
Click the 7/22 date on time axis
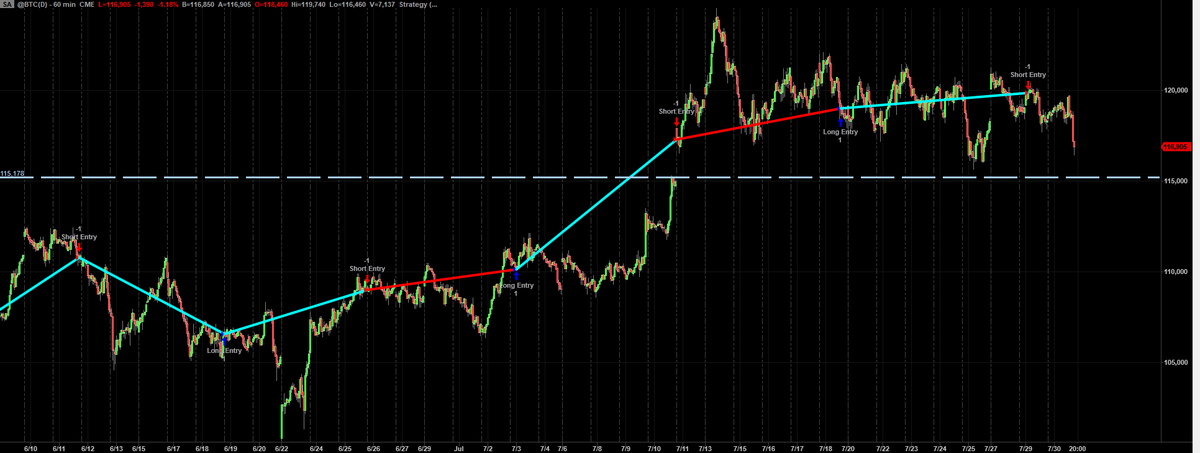click(x=884, y=449)
